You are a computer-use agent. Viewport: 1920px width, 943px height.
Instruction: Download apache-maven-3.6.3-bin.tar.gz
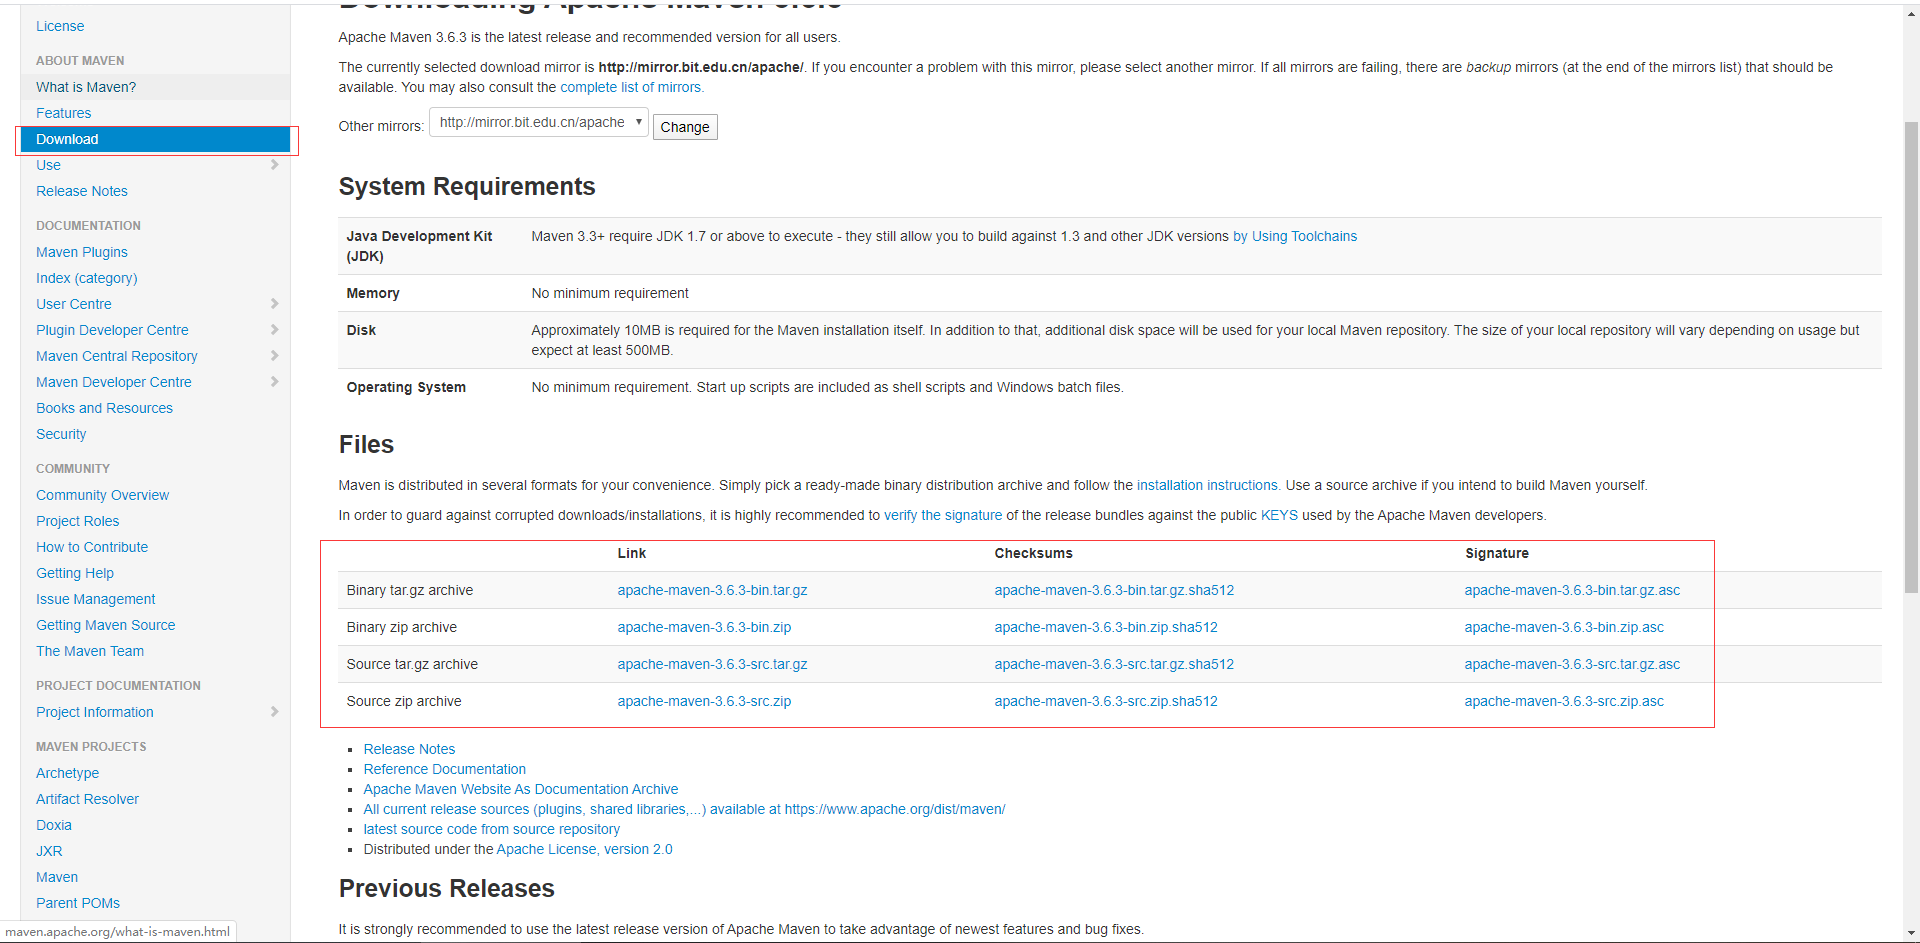712,590
